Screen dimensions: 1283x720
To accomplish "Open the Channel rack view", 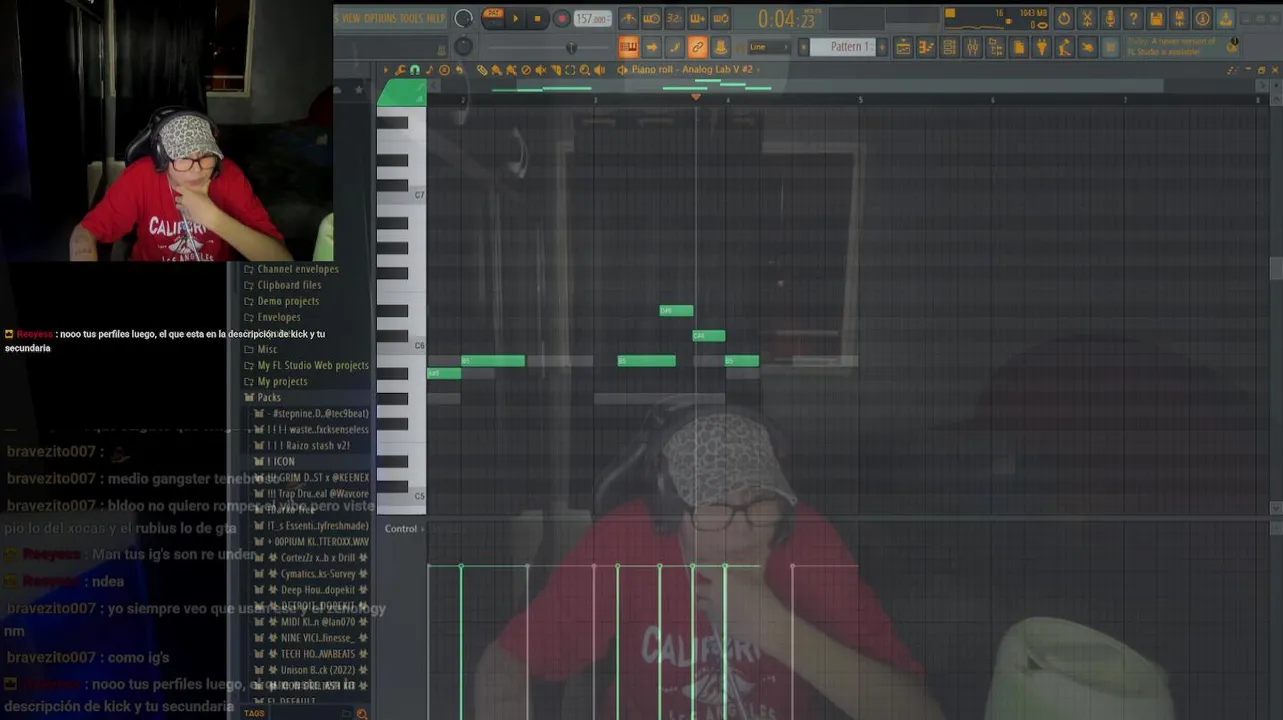I will coord(949,47).
